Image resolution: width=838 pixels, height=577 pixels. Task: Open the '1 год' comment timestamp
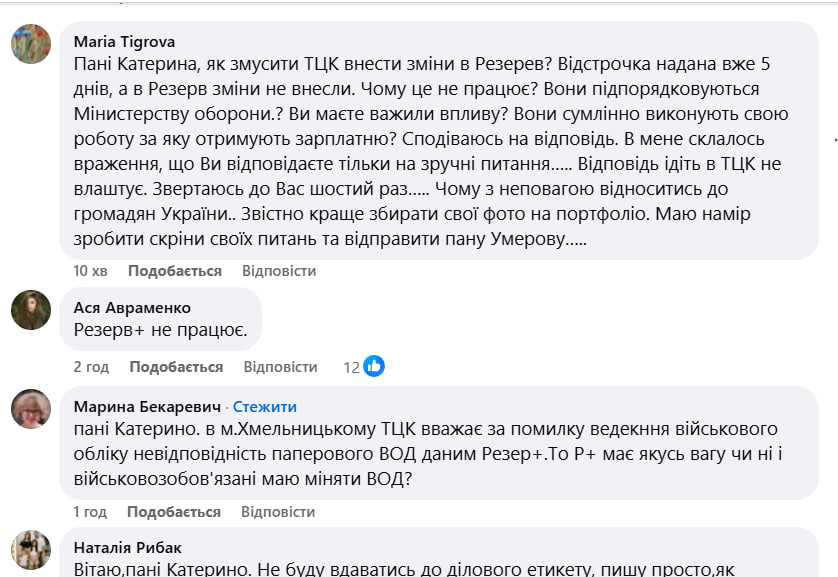coord(90,512)
